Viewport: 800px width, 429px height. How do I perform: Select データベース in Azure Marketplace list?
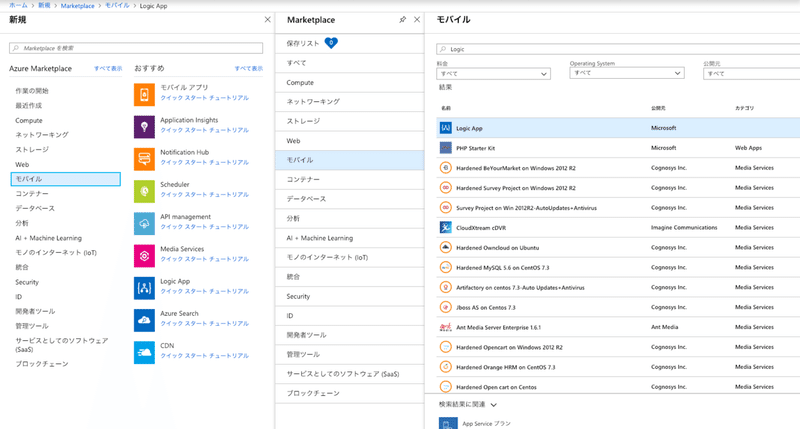[35, 208]
